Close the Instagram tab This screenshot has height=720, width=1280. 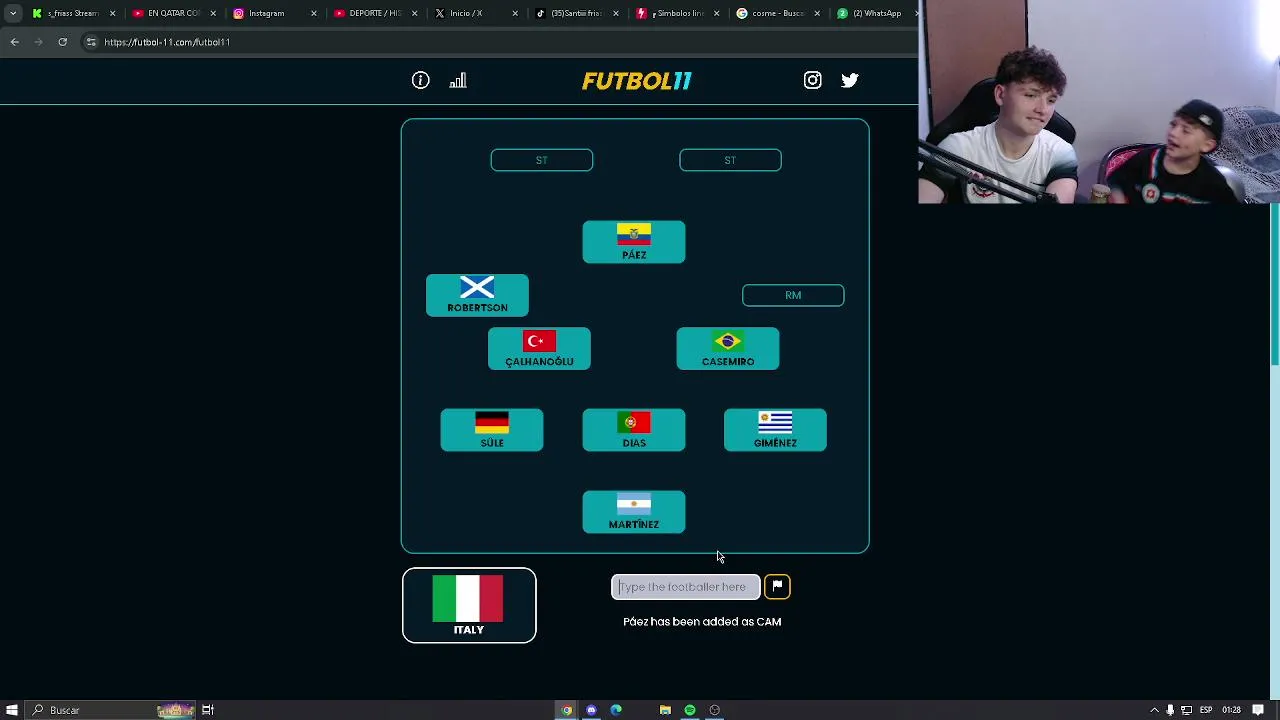tap(314, 13)
